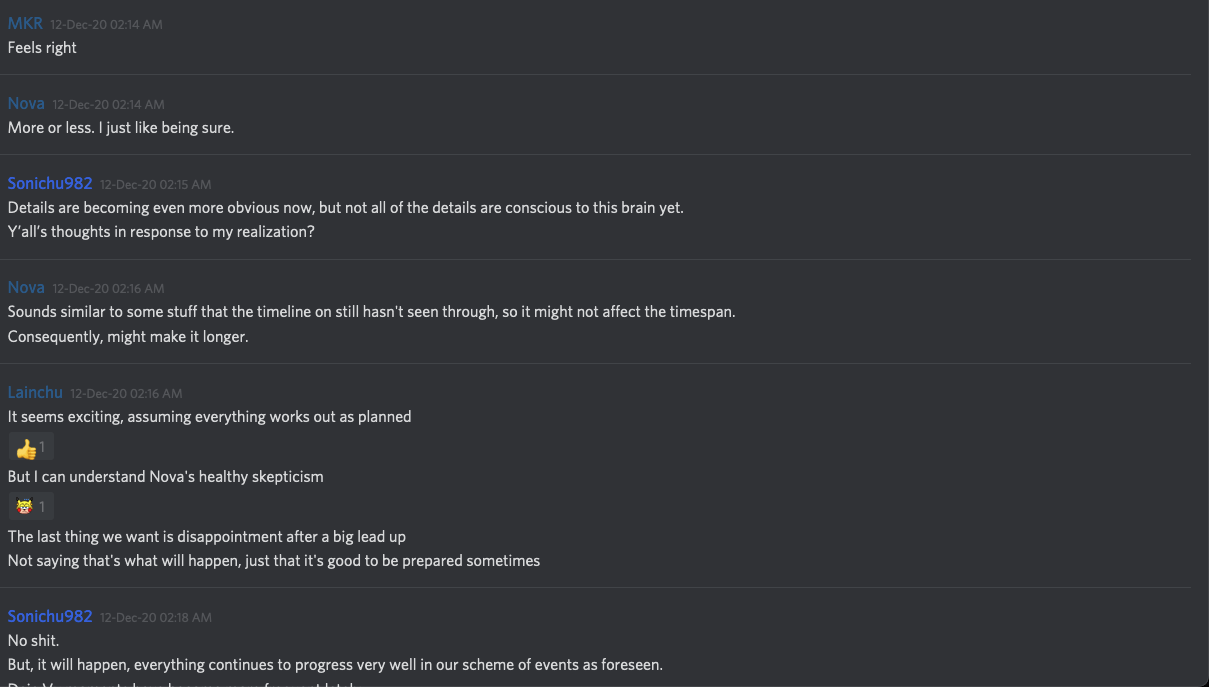Click Sonichu982's name on the 02:15 AM message

[50, 183]
